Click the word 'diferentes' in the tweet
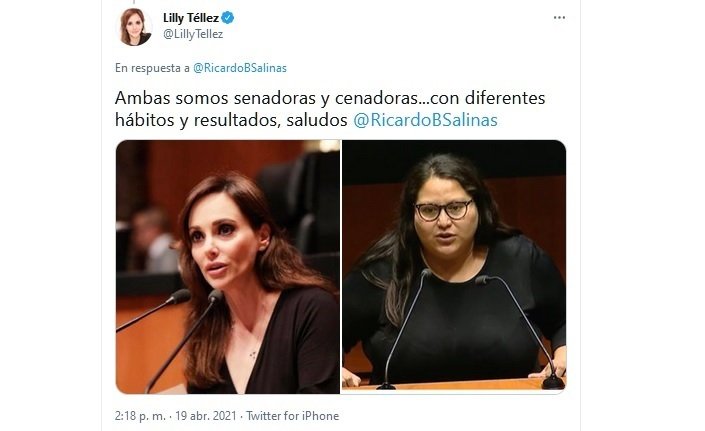 505,98
